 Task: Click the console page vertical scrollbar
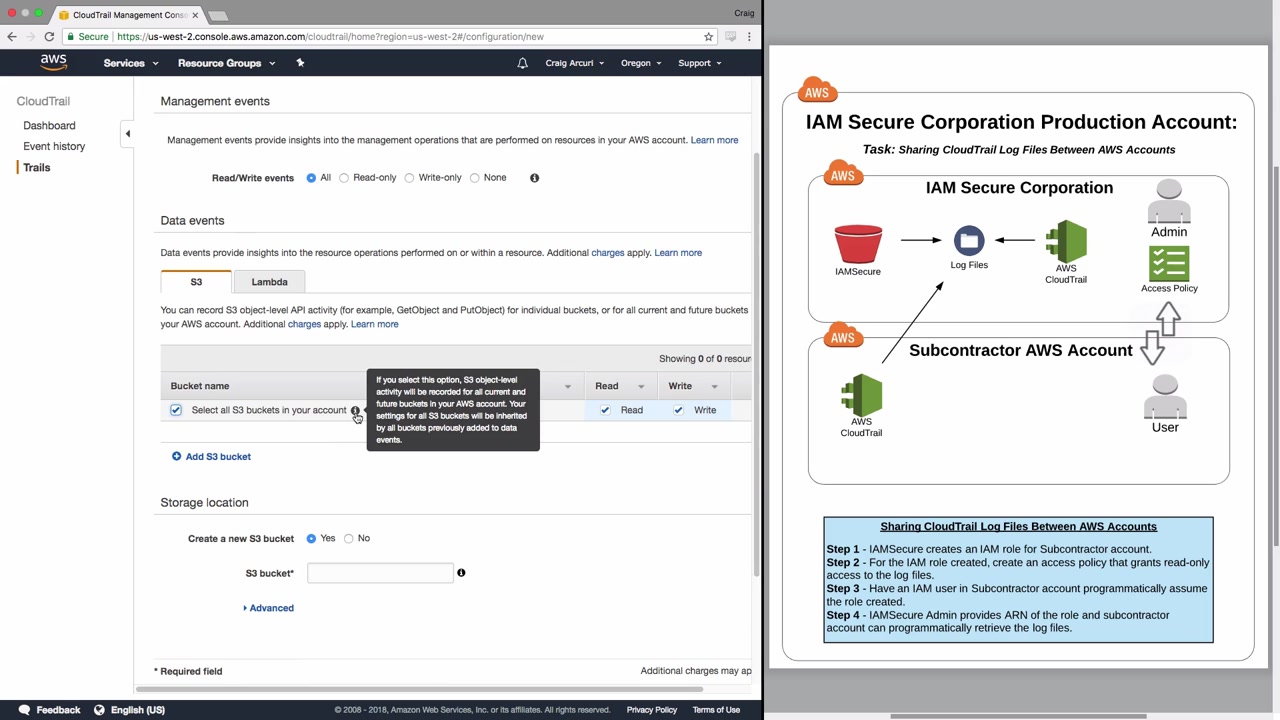(x=756, y=365)
